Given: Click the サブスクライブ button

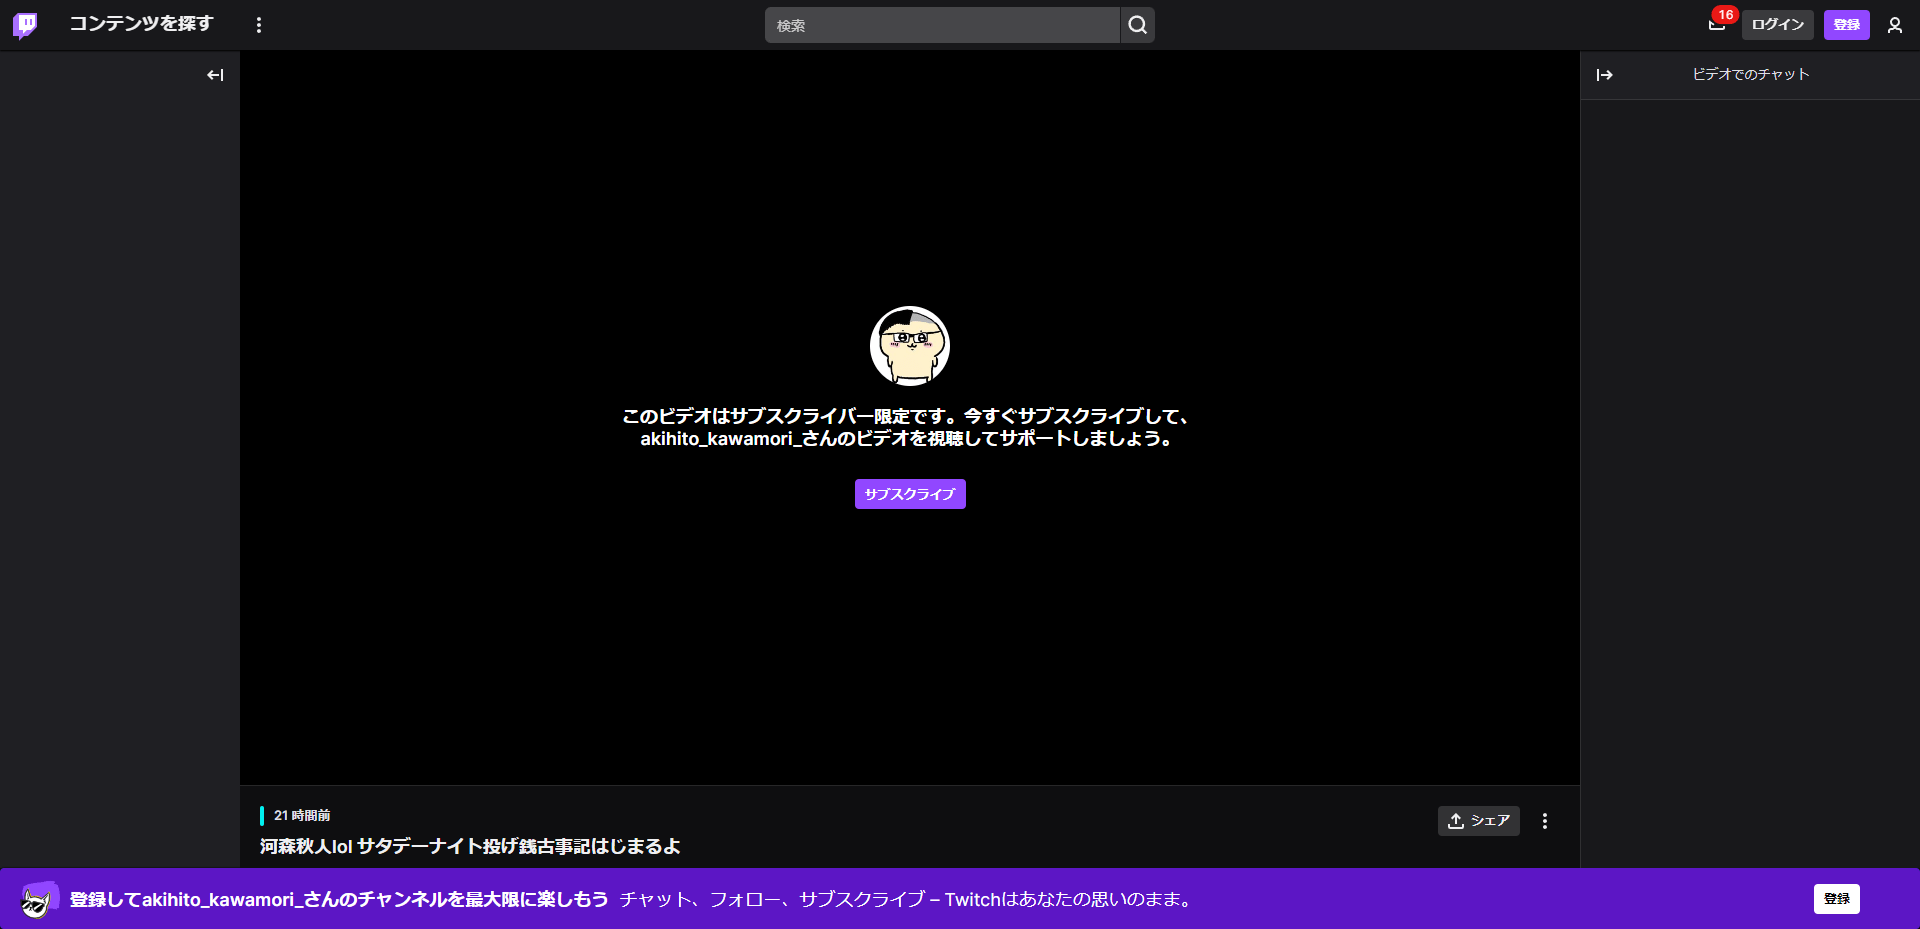Looking at the screenshot, I should [x=910, y=494].
